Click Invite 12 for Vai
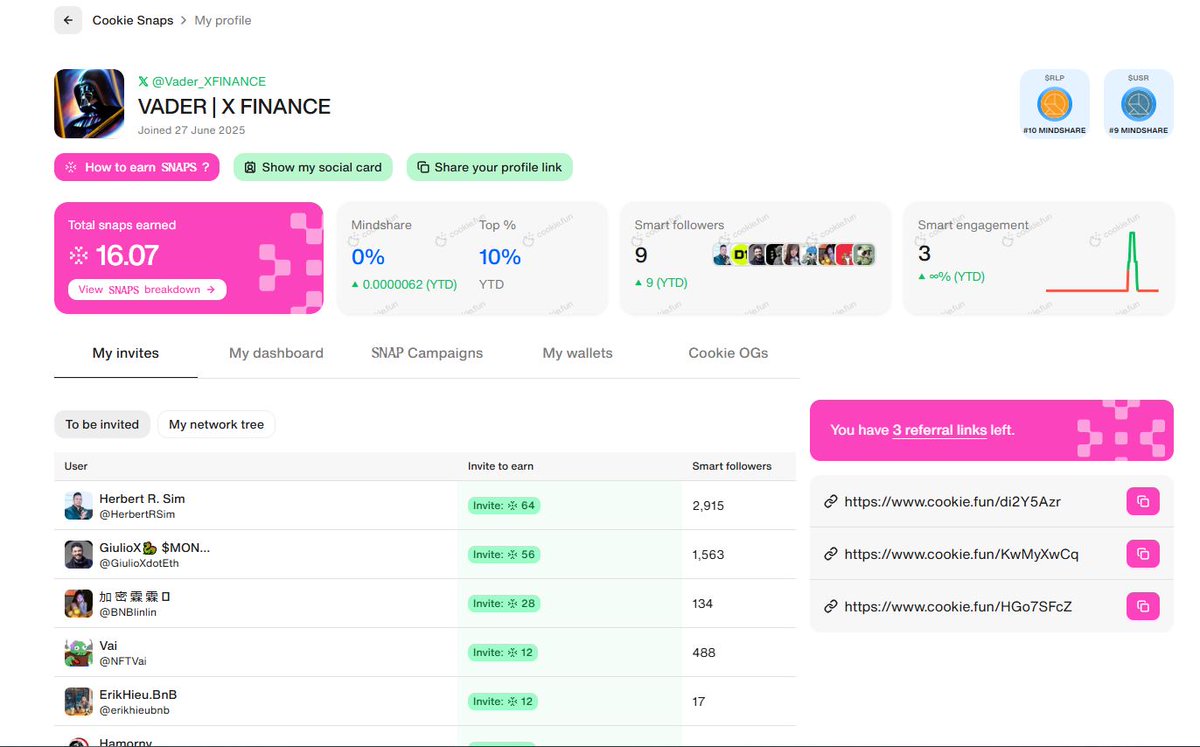 [x=504, y=653]
